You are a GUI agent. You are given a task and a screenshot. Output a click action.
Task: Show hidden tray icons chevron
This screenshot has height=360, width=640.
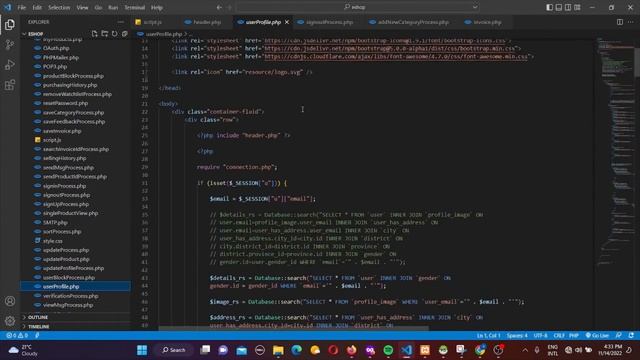[525, 350]
